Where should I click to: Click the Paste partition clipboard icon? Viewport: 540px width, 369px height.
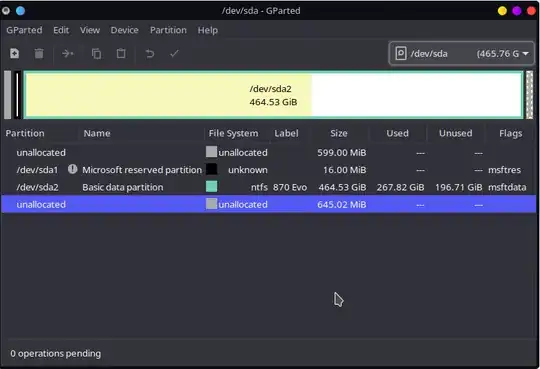click(x=121, y=53)
